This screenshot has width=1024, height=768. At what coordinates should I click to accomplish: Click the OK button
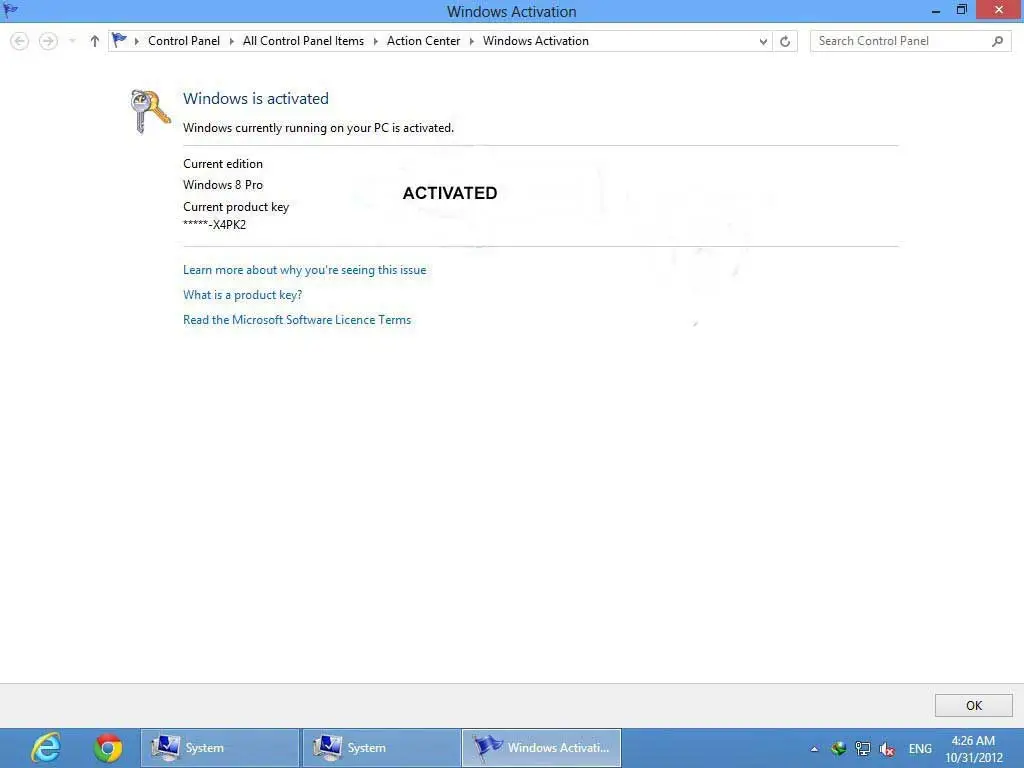tap(973, 705)
